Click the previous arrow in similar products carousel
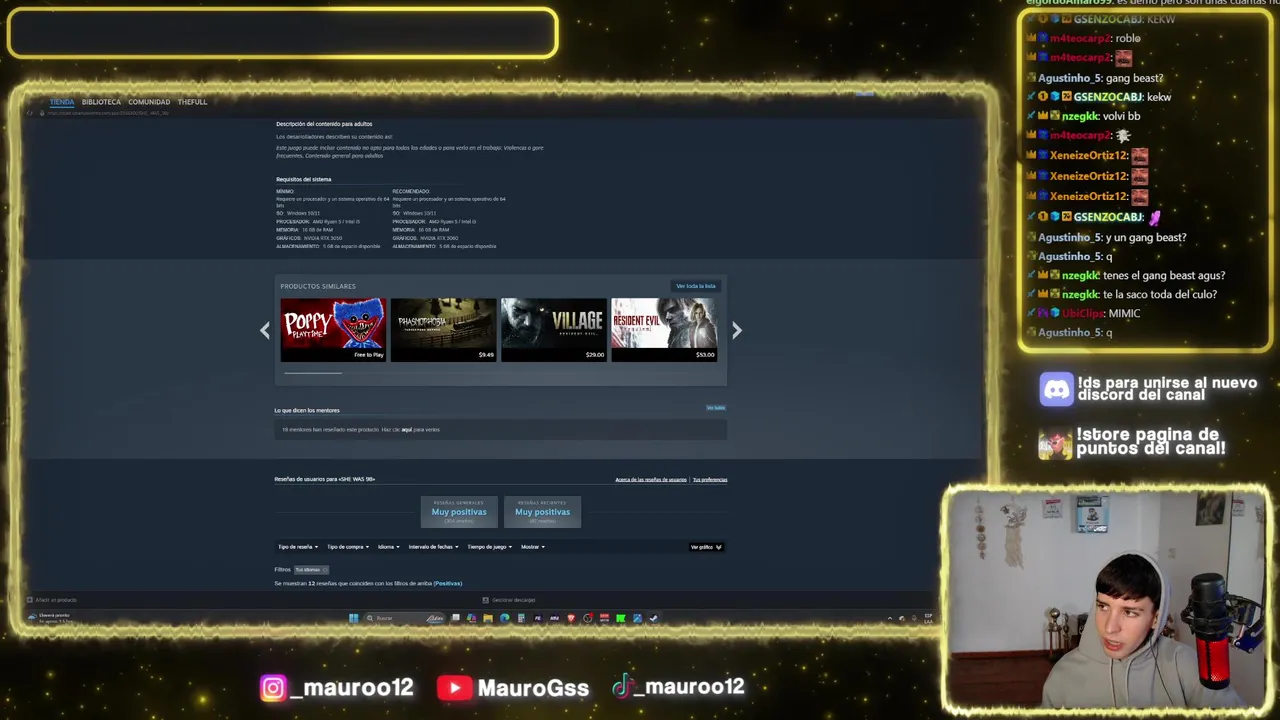This screenshot has height=720, width=1280. point(265,330)
